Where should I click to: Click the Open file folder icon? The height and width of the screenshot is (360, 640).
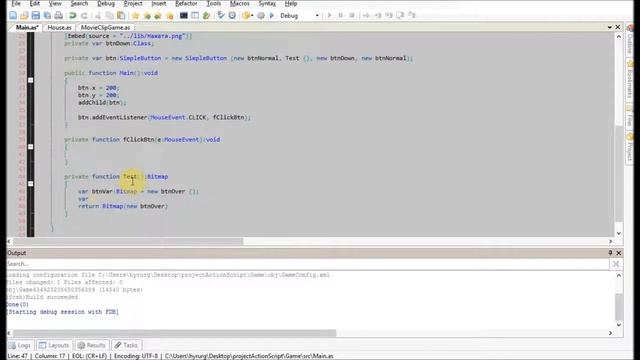pos(24,16)
